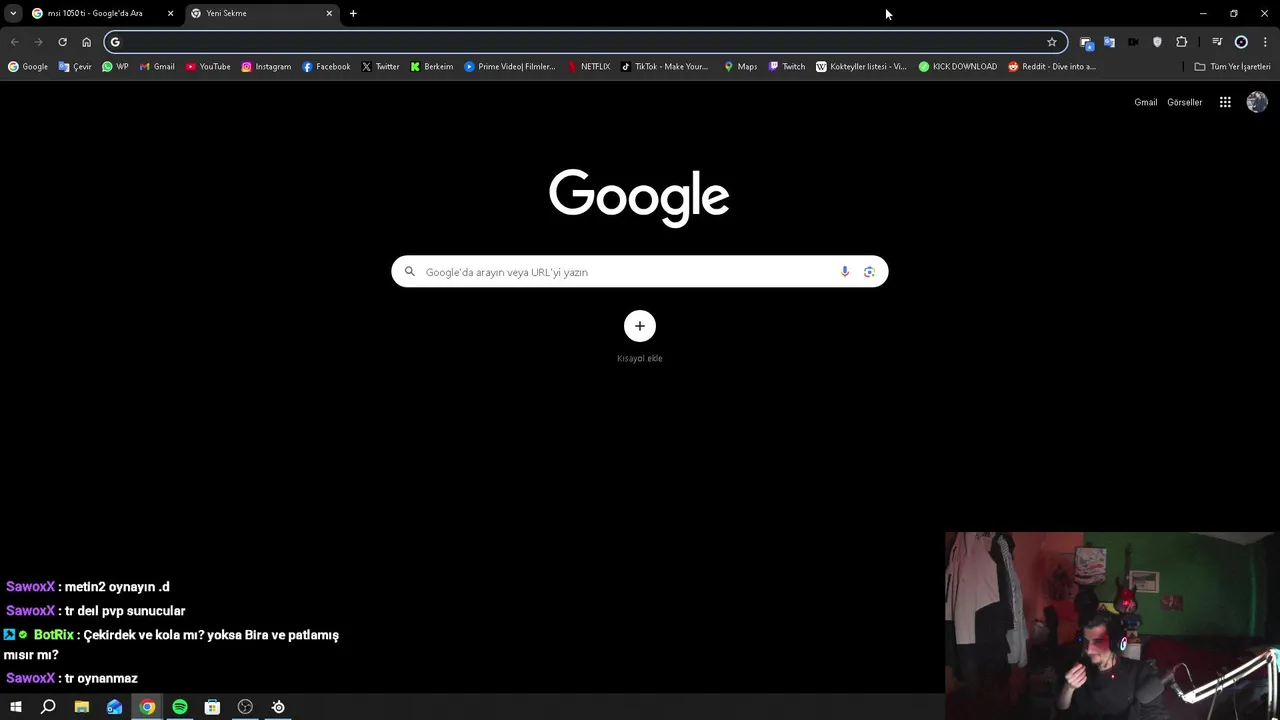Open the KICK DOWNLOAD bookmark

(957, 67)
